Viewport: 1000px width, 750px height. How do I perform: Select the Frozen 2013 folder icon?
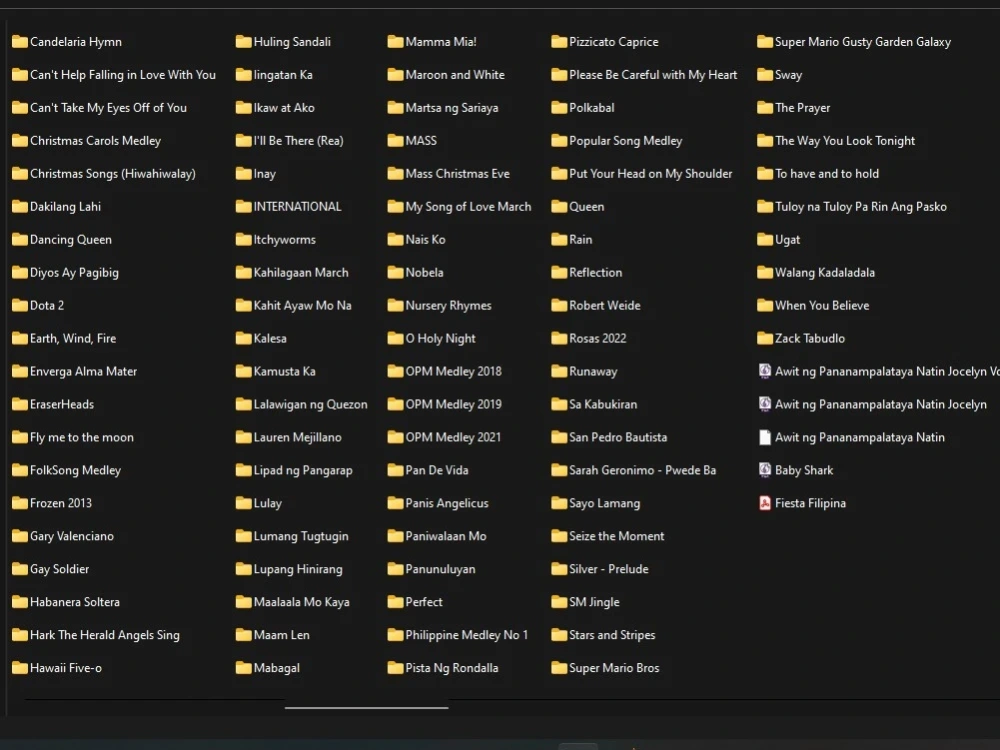coord(20,503)
